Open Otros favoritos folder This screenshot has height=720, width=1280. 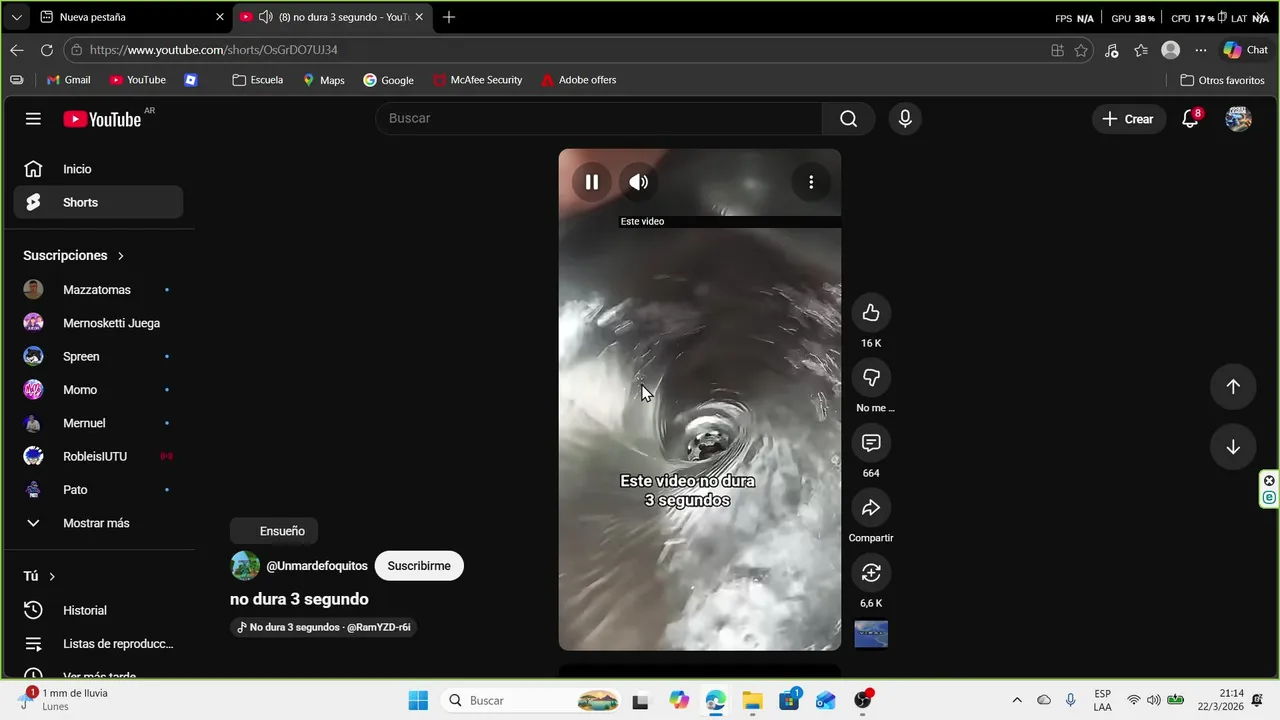tap(1222, 80)
